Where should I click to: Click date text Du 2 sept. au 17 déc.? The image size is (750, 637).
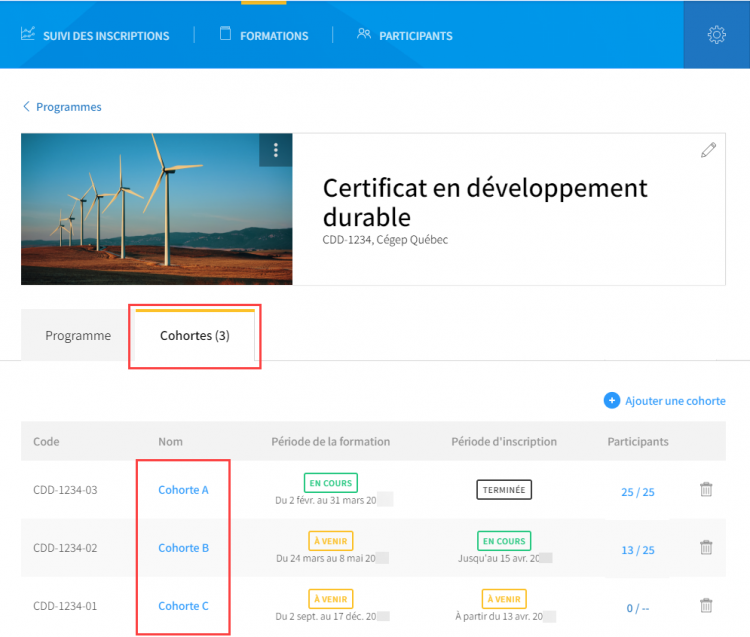(326, 616)
